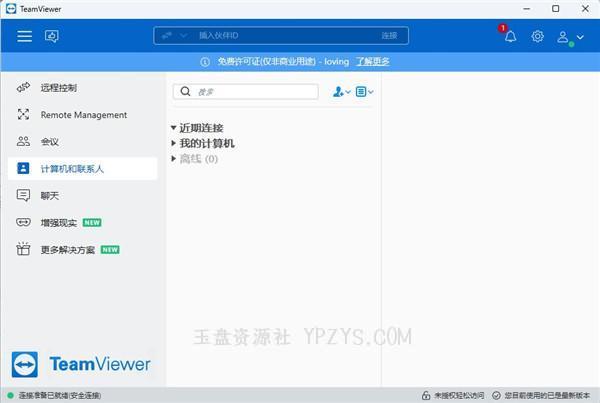Select 计算机和联系人 in the sidebar
Viewport: 600px width, 403px height.
83,168
